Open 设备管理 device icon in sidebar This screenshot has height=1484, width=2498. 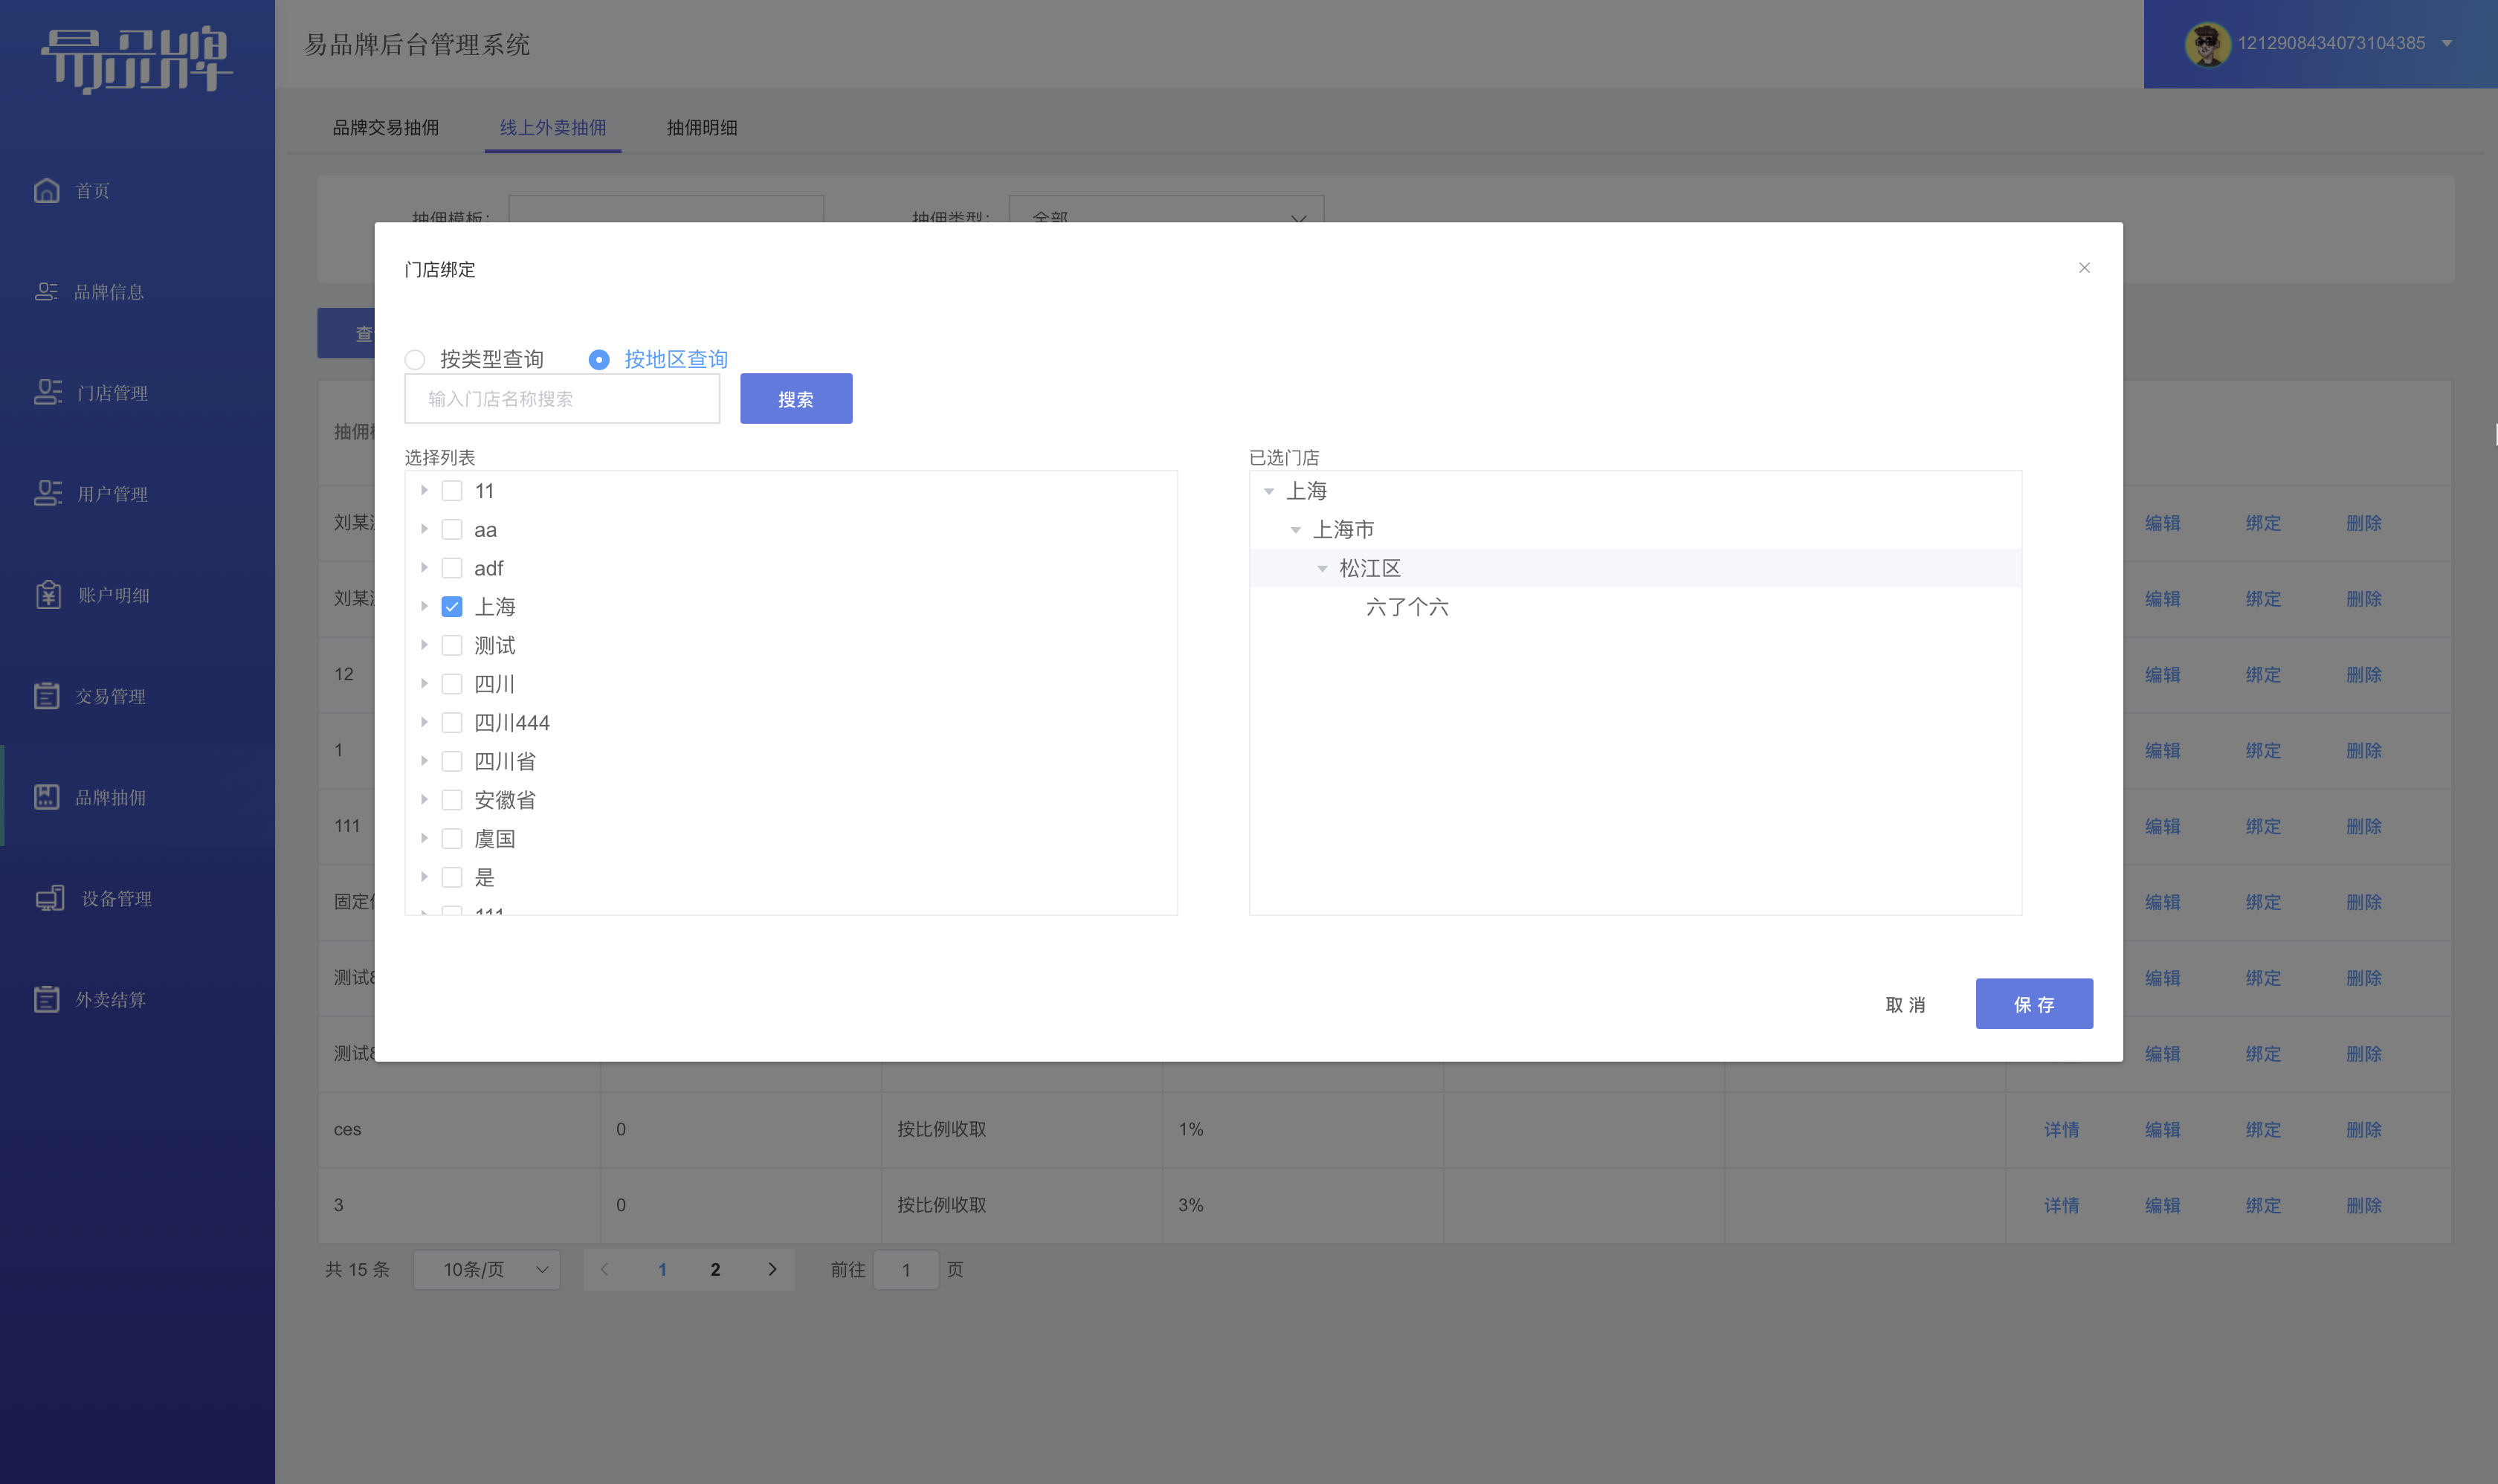49,898
